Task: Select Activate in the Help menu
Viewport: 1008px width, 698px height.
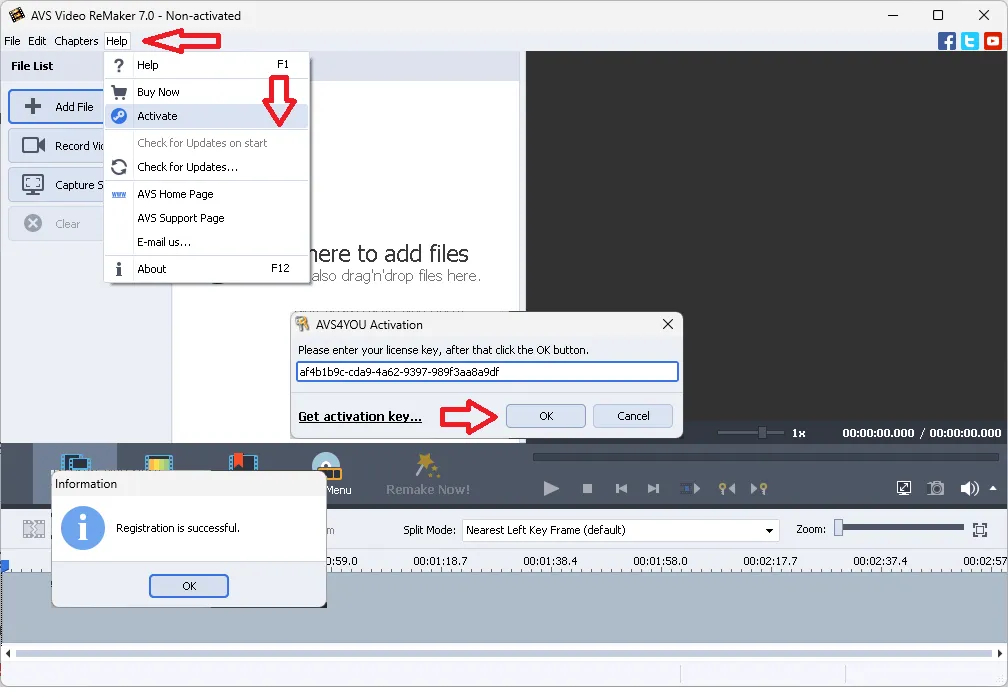Action: pos(157,116)
